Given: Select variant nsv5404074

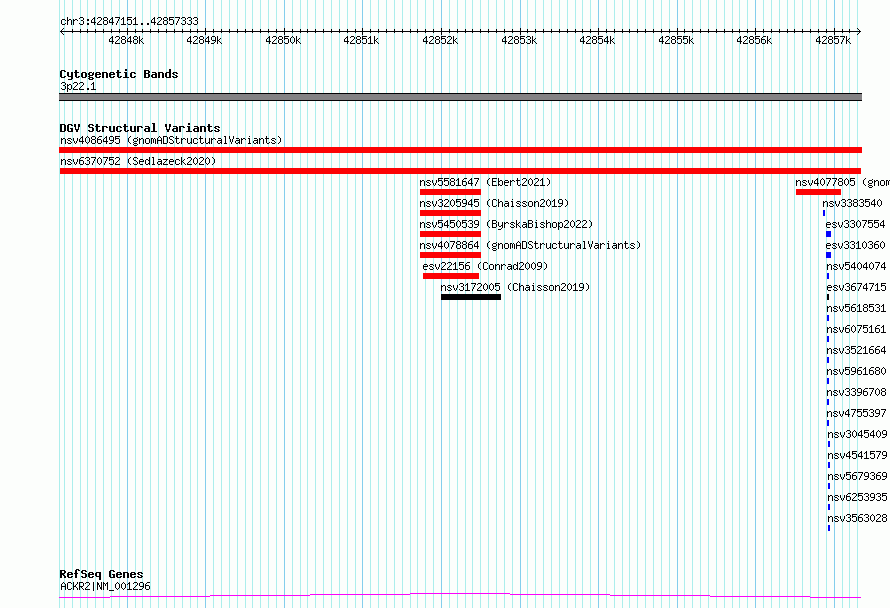Looking at the screenshot, I should 857,266.
